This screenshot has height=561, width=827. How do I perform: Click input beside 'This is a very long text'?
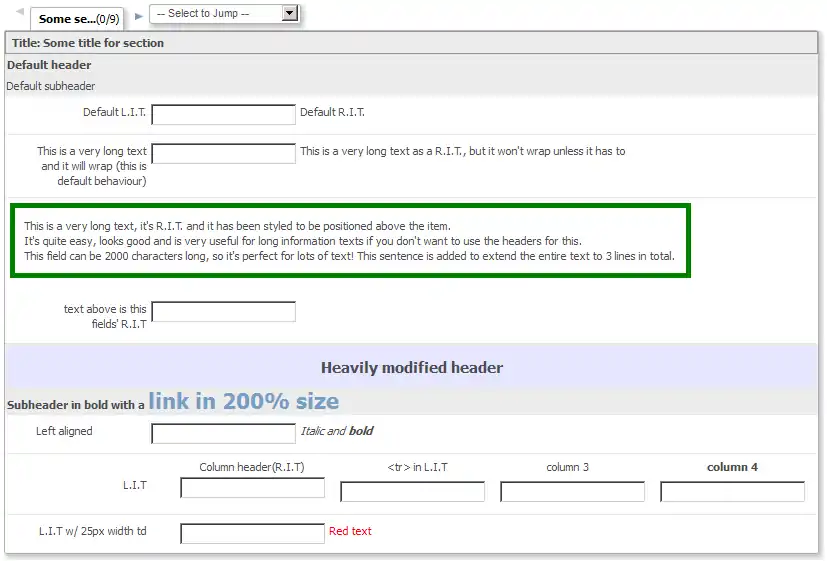point(223,153)
